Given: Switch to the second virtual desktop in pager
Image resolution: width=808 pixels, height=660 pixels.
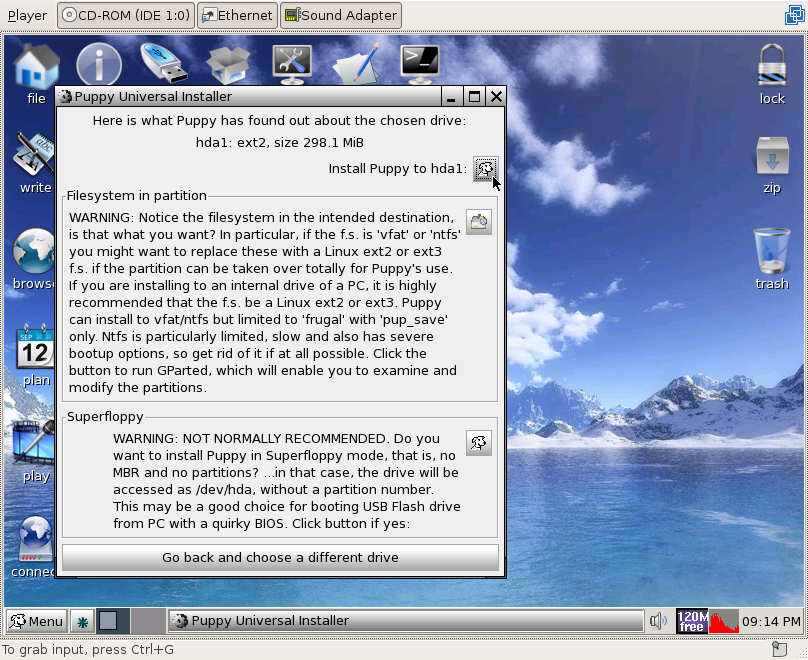Looking at the screenshot, I should coord(147,620).
